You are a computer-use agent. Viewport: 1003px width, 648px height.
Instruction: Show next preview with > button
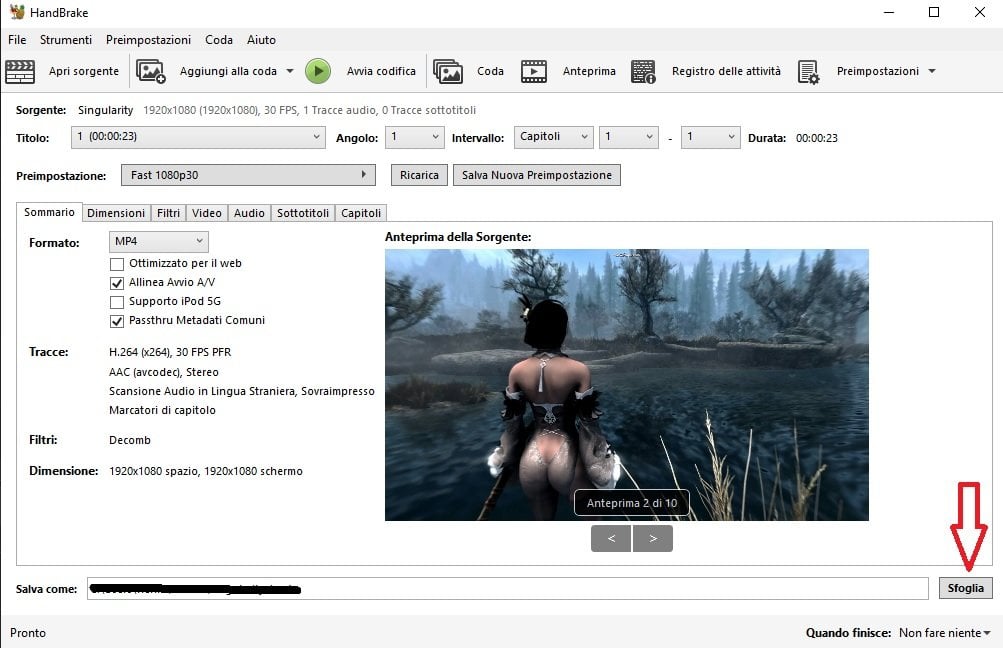(652, 539)
